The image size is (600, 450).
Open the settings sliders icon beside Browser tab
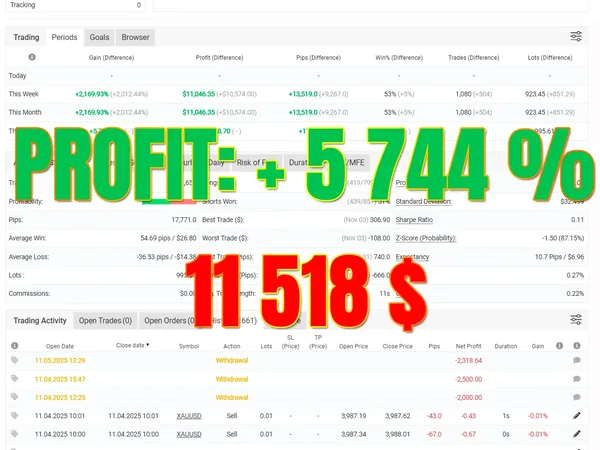(576, 36)
